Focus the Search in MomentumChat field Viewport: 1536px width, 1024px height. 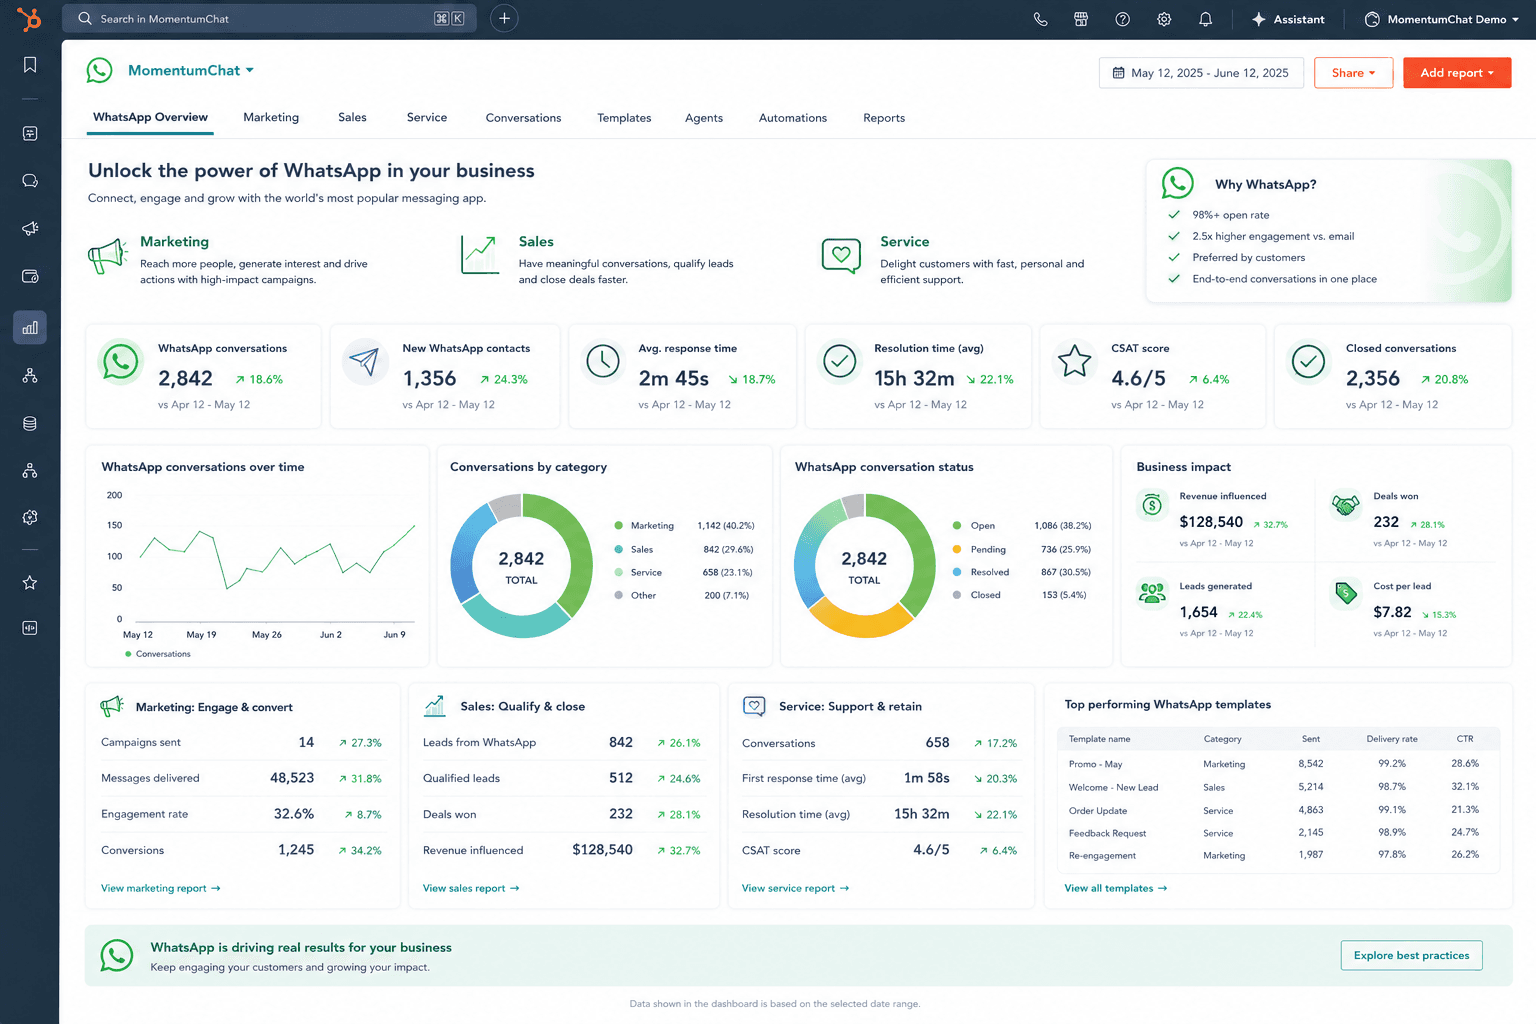point(269,18)
